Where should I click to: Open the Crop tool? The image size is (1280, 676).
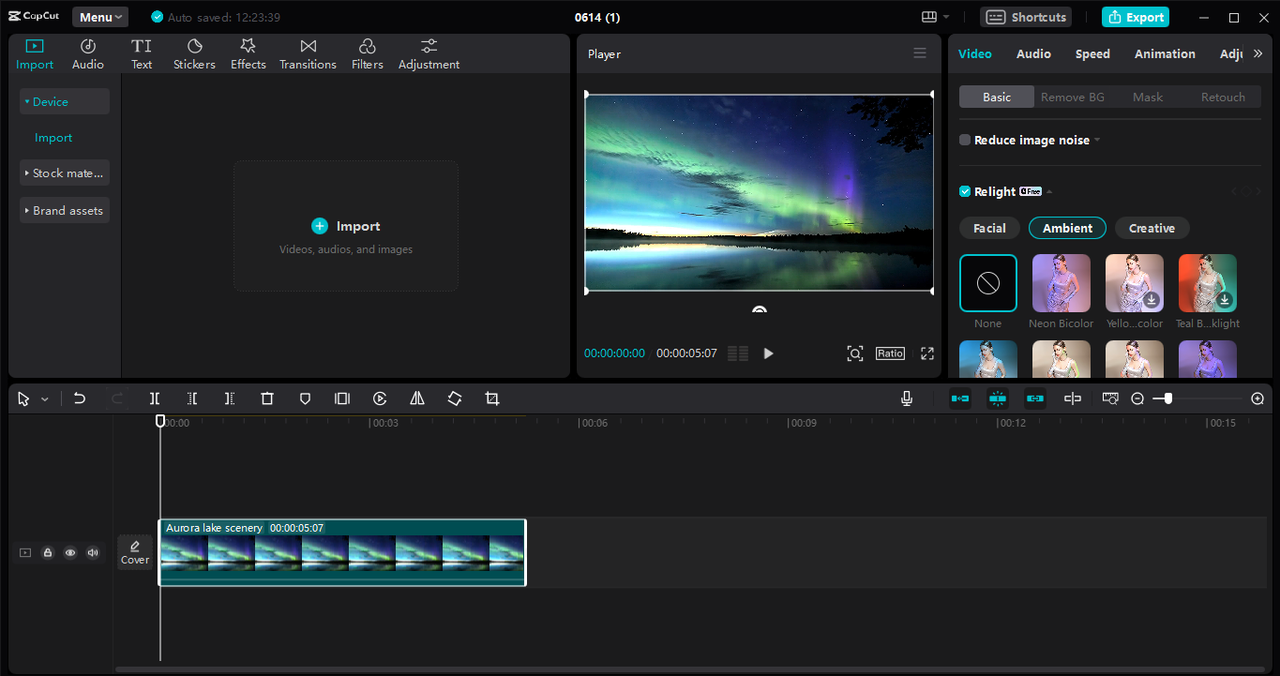[491, 398]
